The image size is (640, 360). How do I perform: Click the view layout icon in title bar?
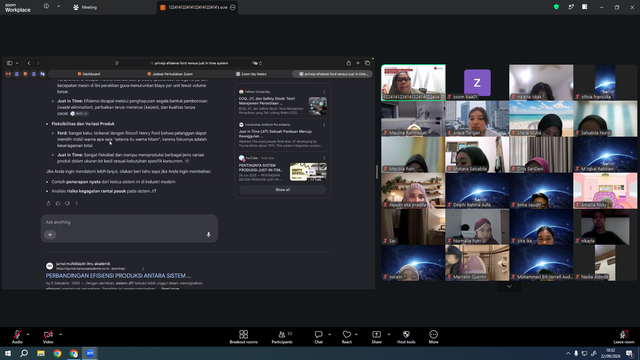584,7
